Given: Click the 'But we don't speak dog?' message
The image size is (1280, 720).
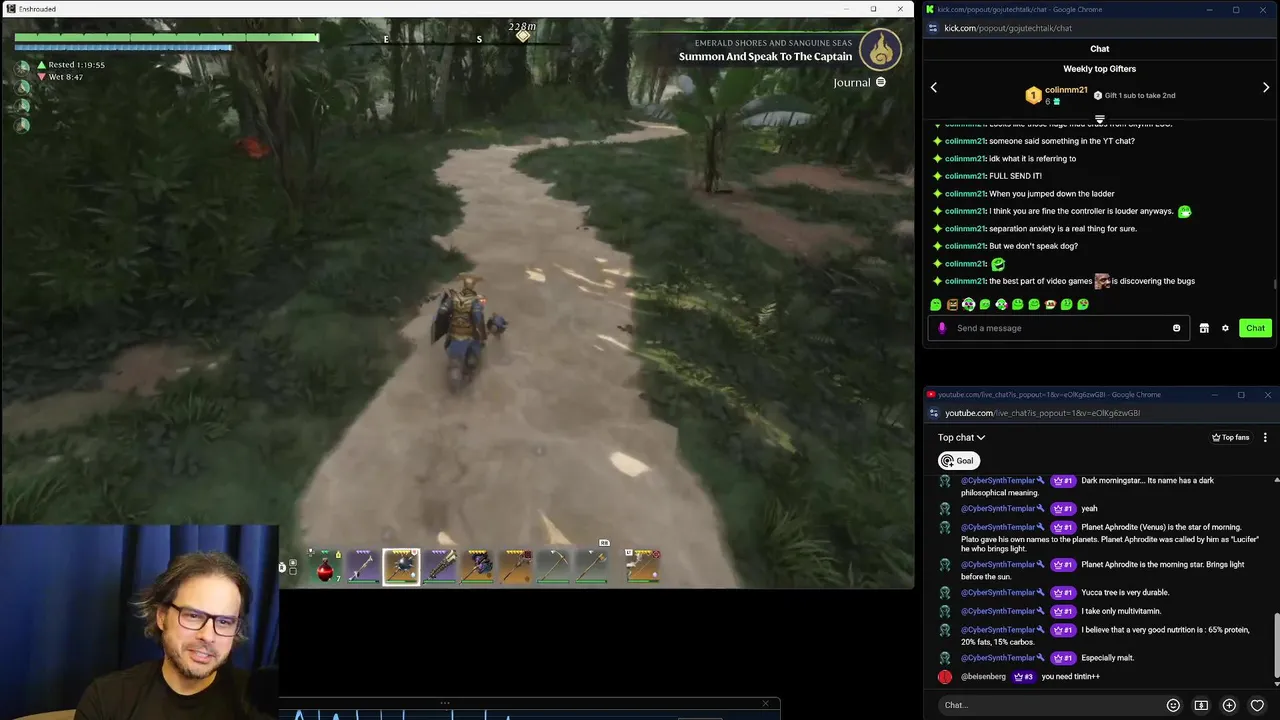Looking at the screenshot, I should 1033,246.
